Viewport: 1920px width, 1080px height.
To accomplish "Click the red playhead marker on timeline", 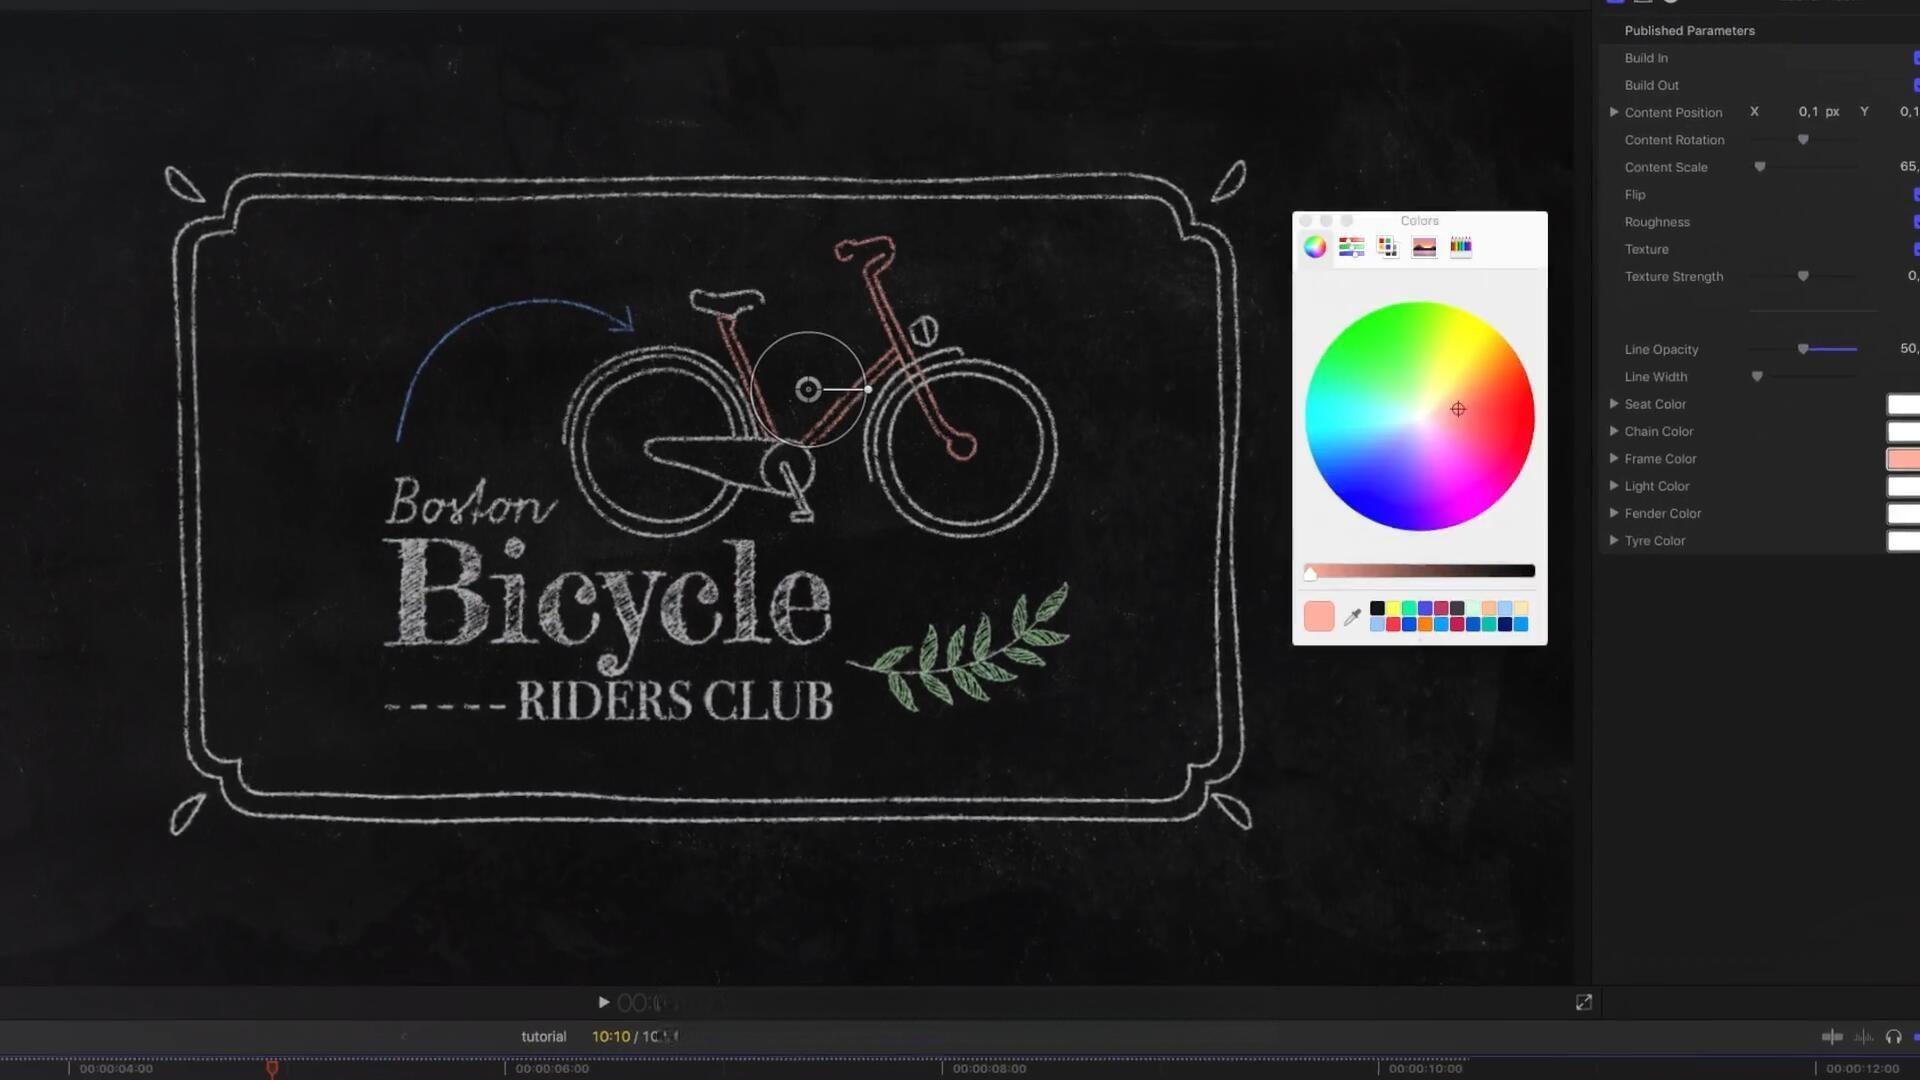I will [x=272, y=1068].
